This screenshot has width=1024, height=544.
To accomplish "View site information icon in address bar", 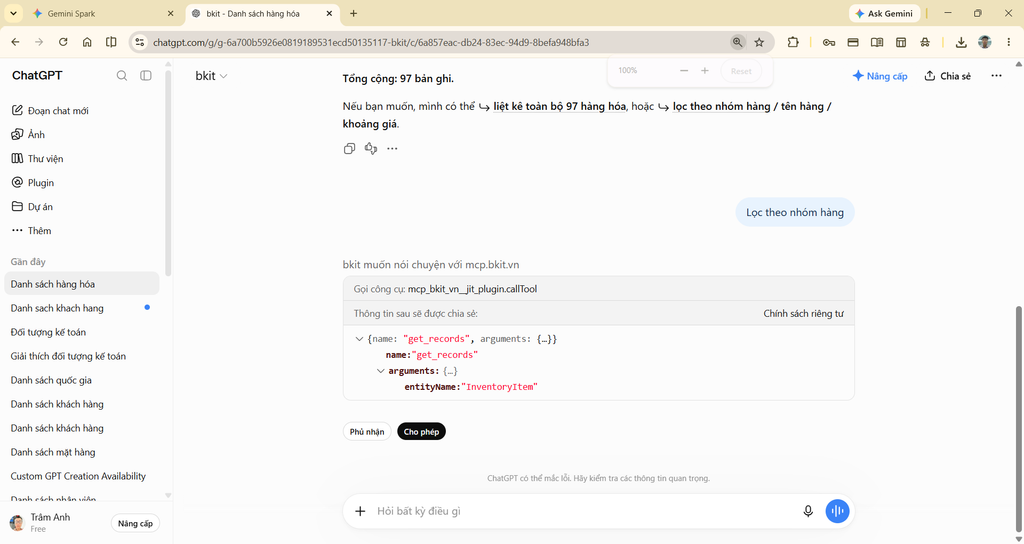I will pyautogui.click(x=139, y=42).
